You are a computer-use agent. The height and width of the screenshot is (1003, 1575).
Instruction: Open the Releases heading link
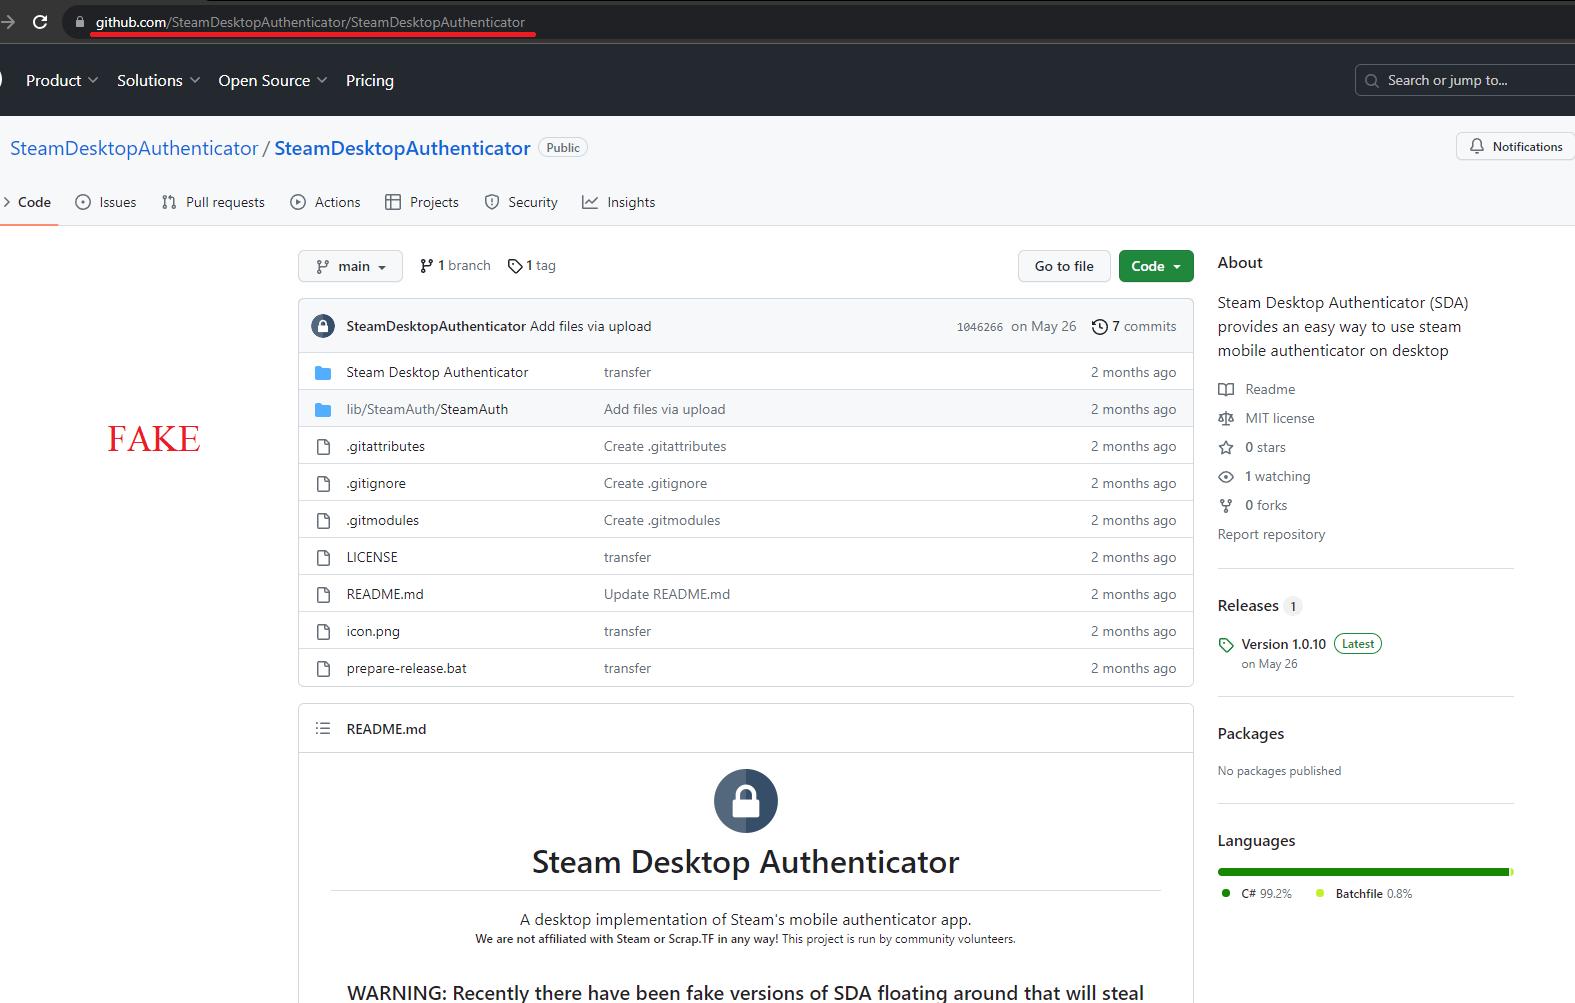[x=1248, y=606]
